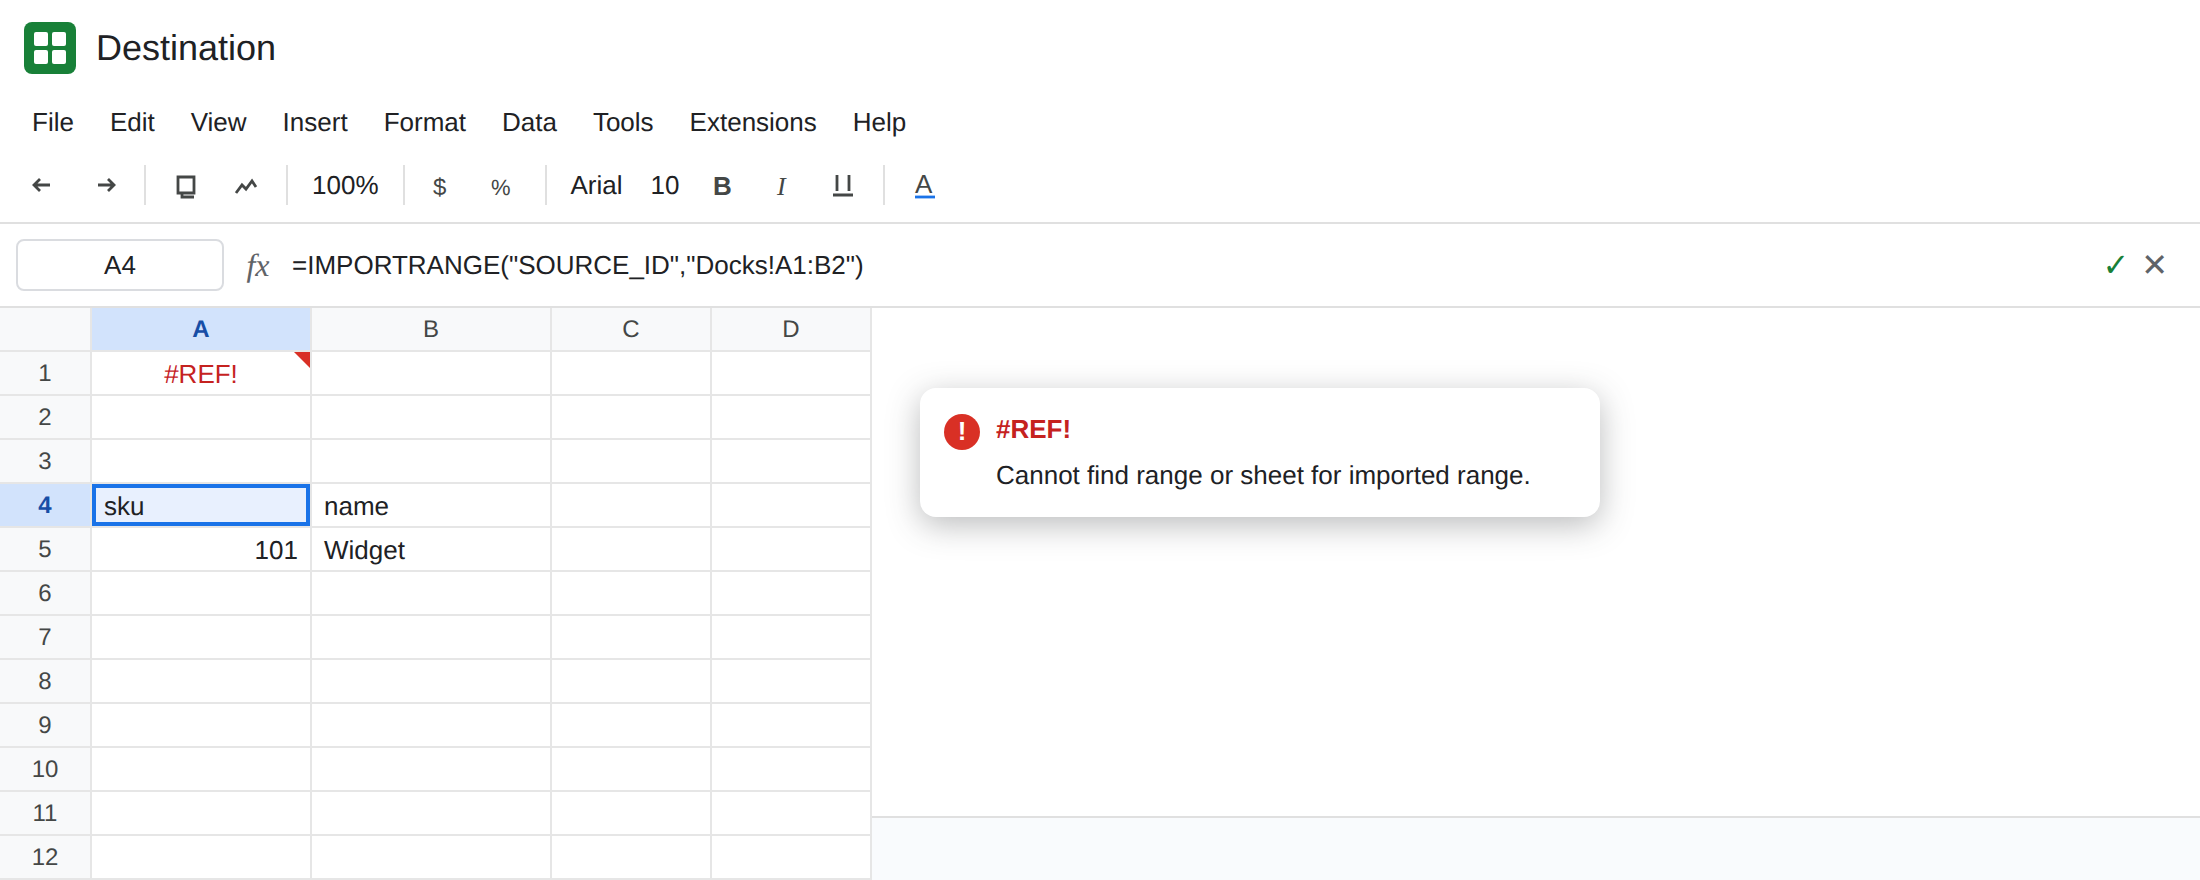Select column D header
Image resolution: width=2200 pixels, height=880 pixels.
pos(791,329)
